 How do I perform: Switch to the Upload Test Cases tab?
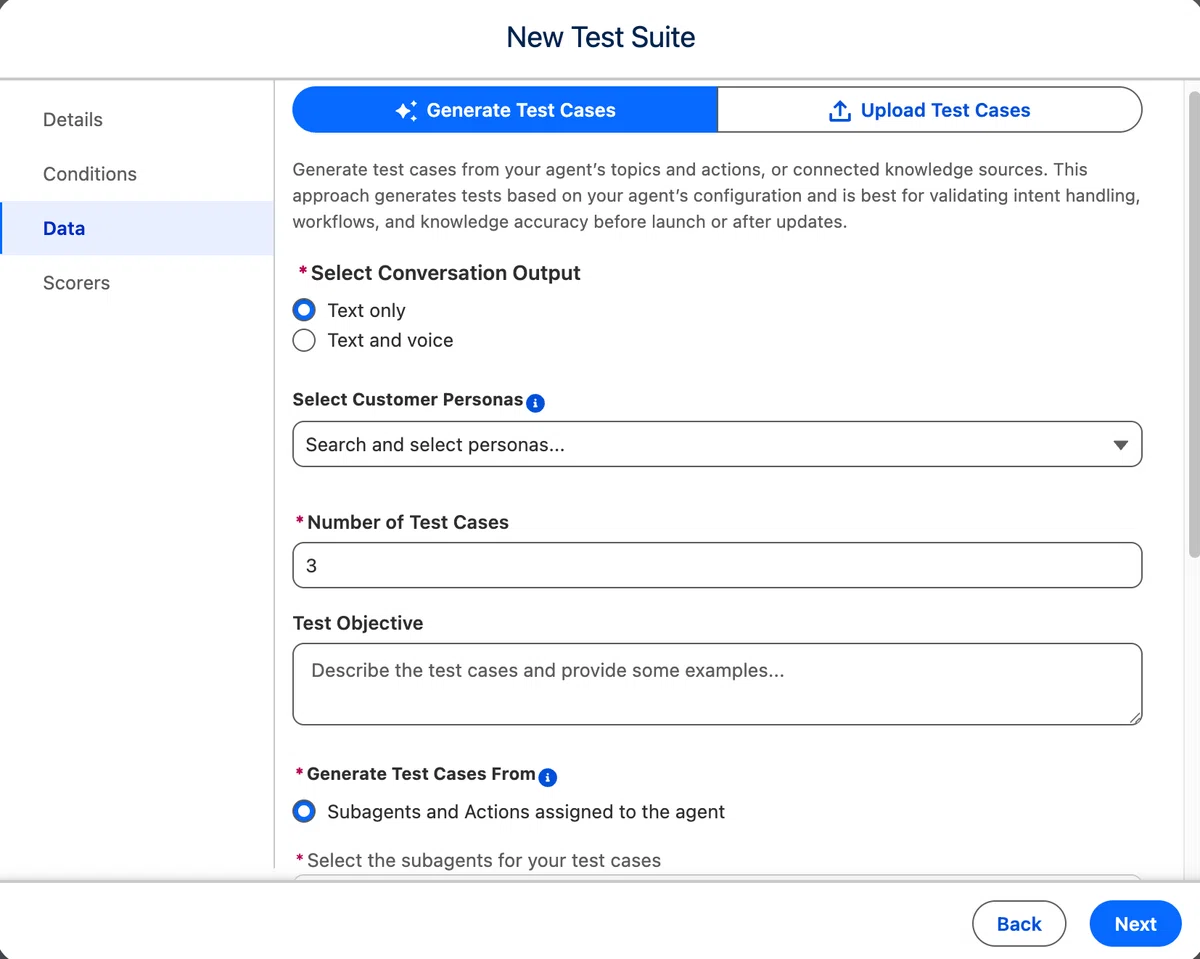click(930, 110)
